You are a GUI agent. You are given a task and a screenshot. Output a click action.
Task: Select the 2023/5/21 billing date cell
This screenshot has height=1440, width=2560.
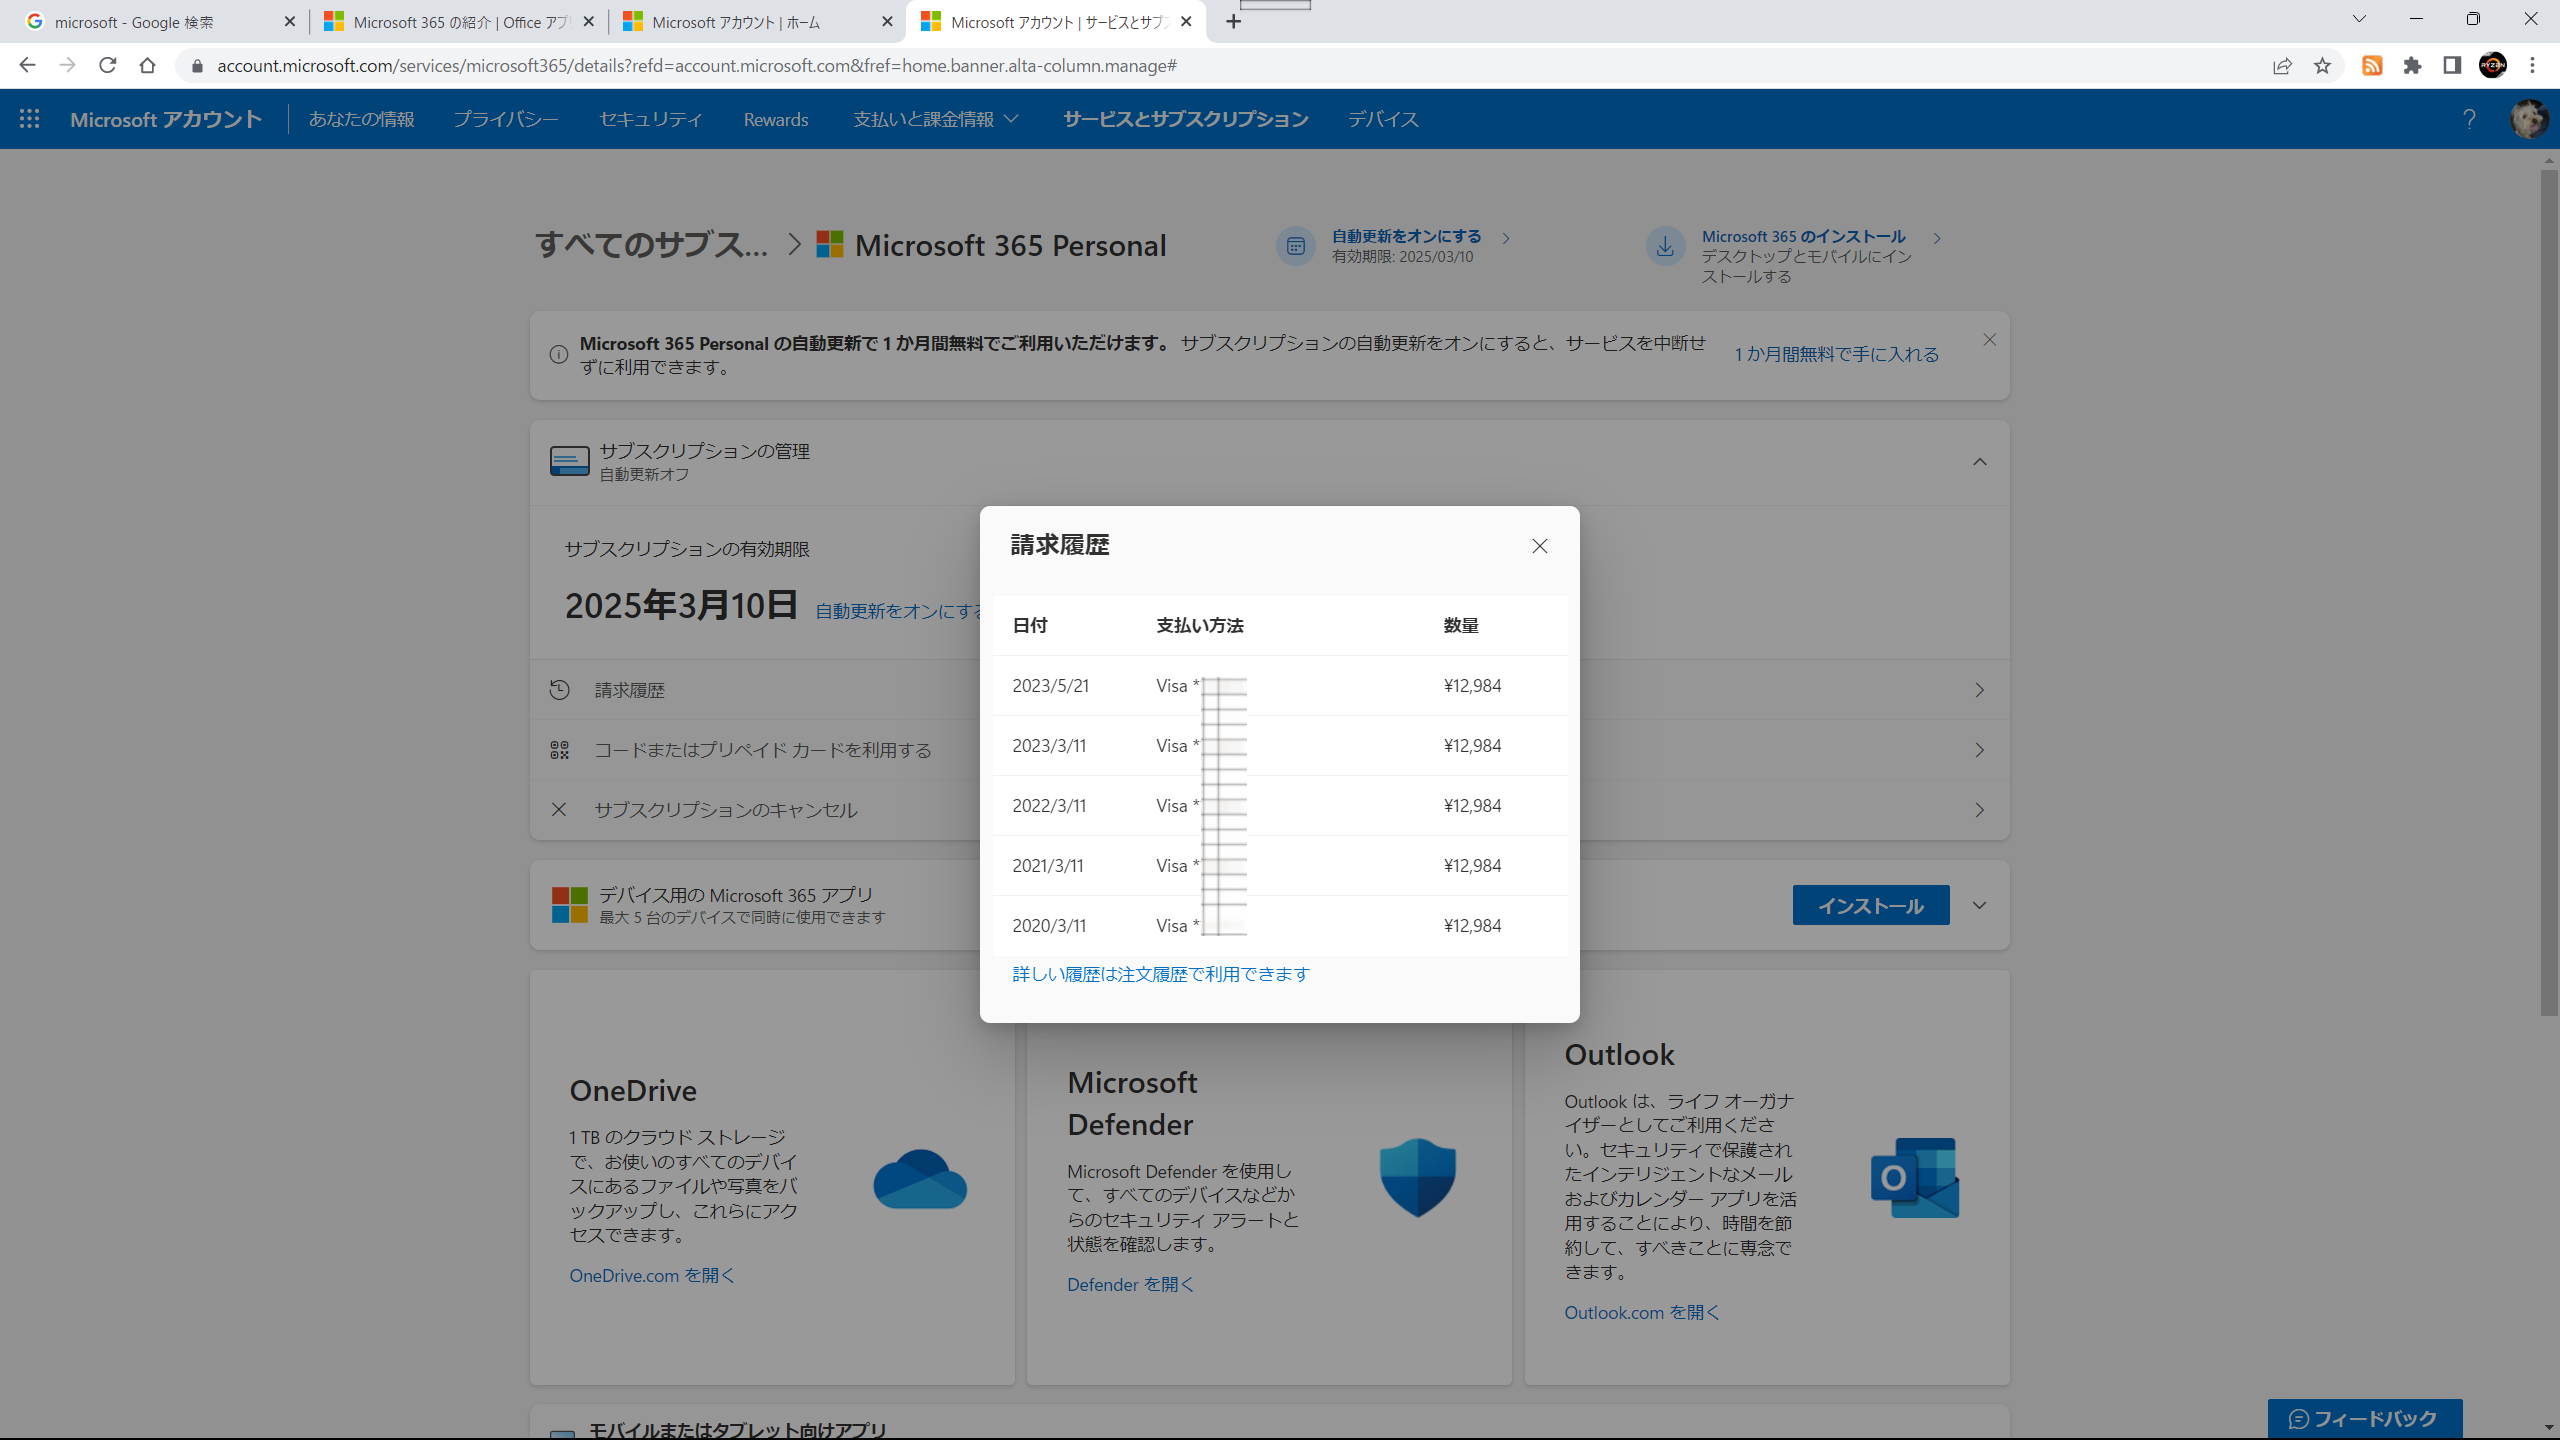(1050, 686)
